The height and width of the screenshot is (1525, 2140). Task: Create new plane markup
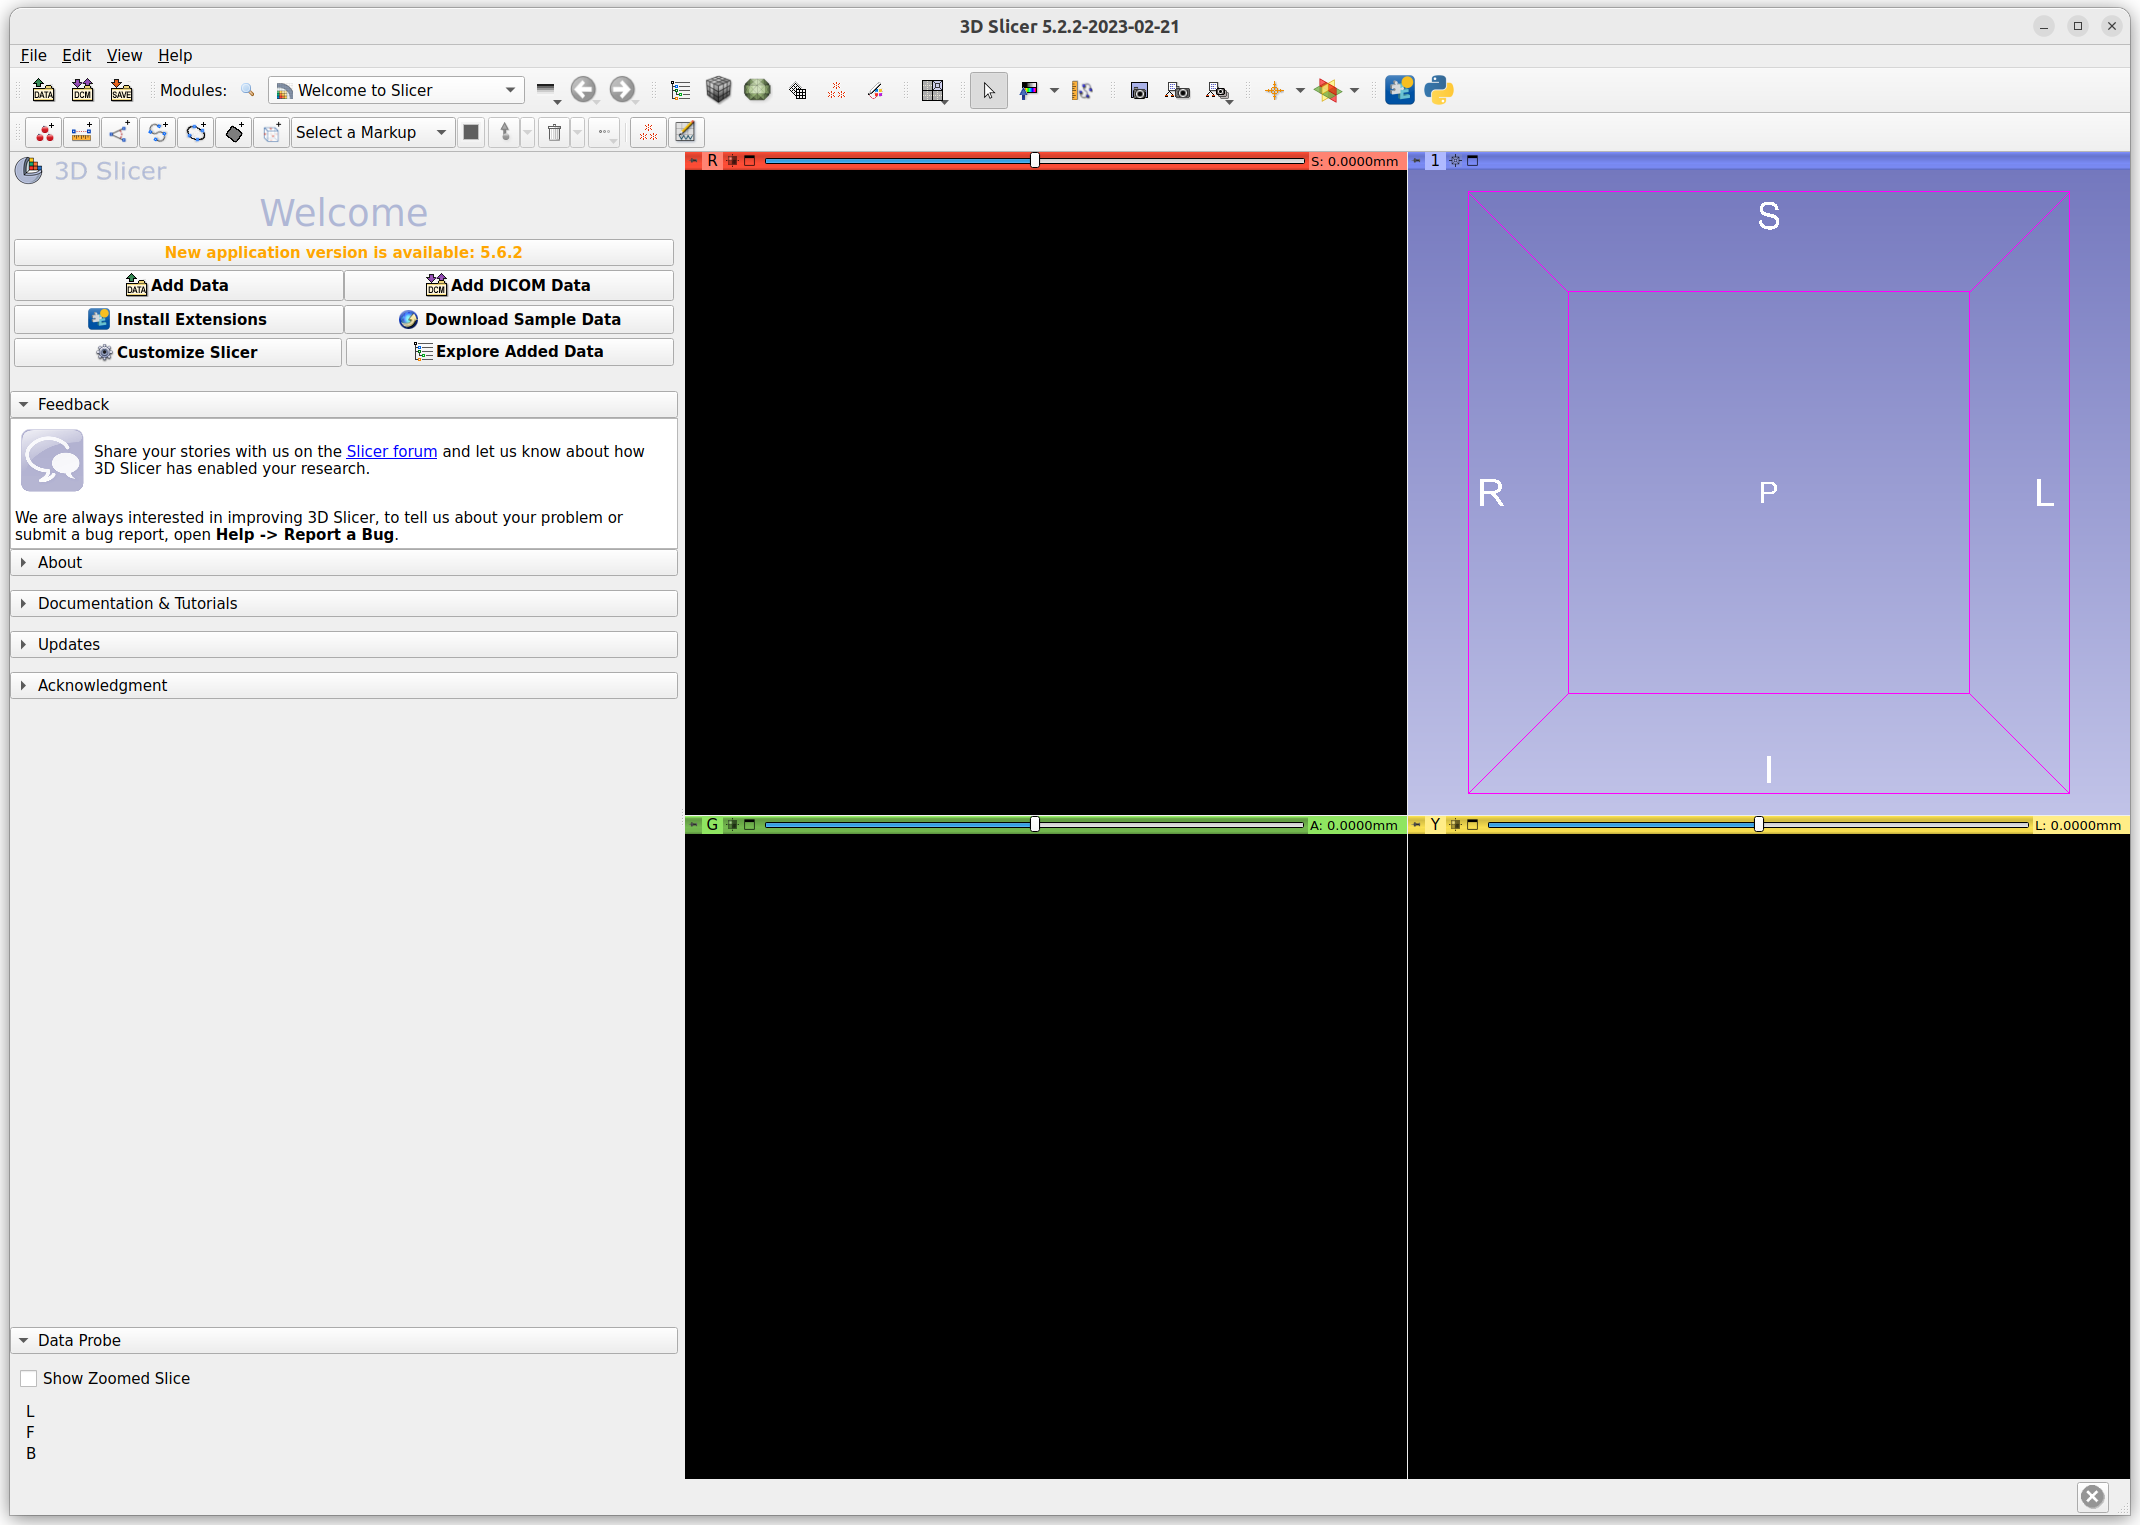[234, 132]
